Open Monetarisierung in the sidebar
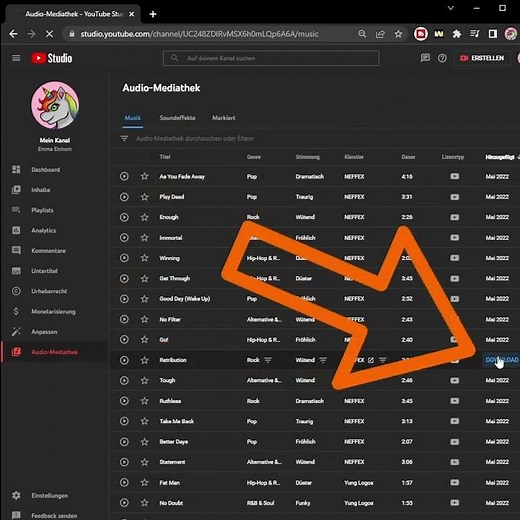The image size is (520, 520). coord(53,311)
